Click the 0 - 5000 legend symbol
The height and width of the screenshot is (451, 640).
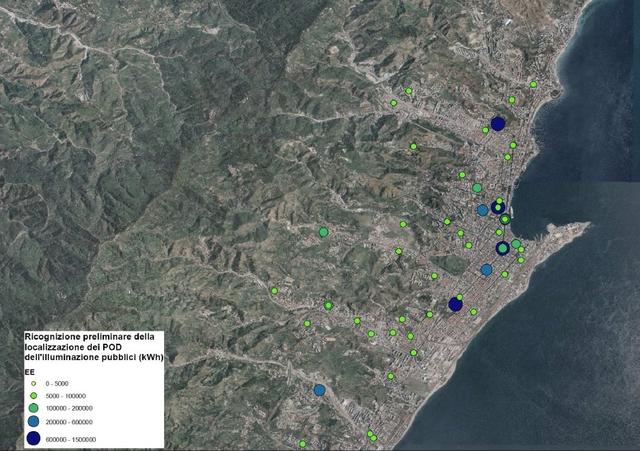point(32,383)
